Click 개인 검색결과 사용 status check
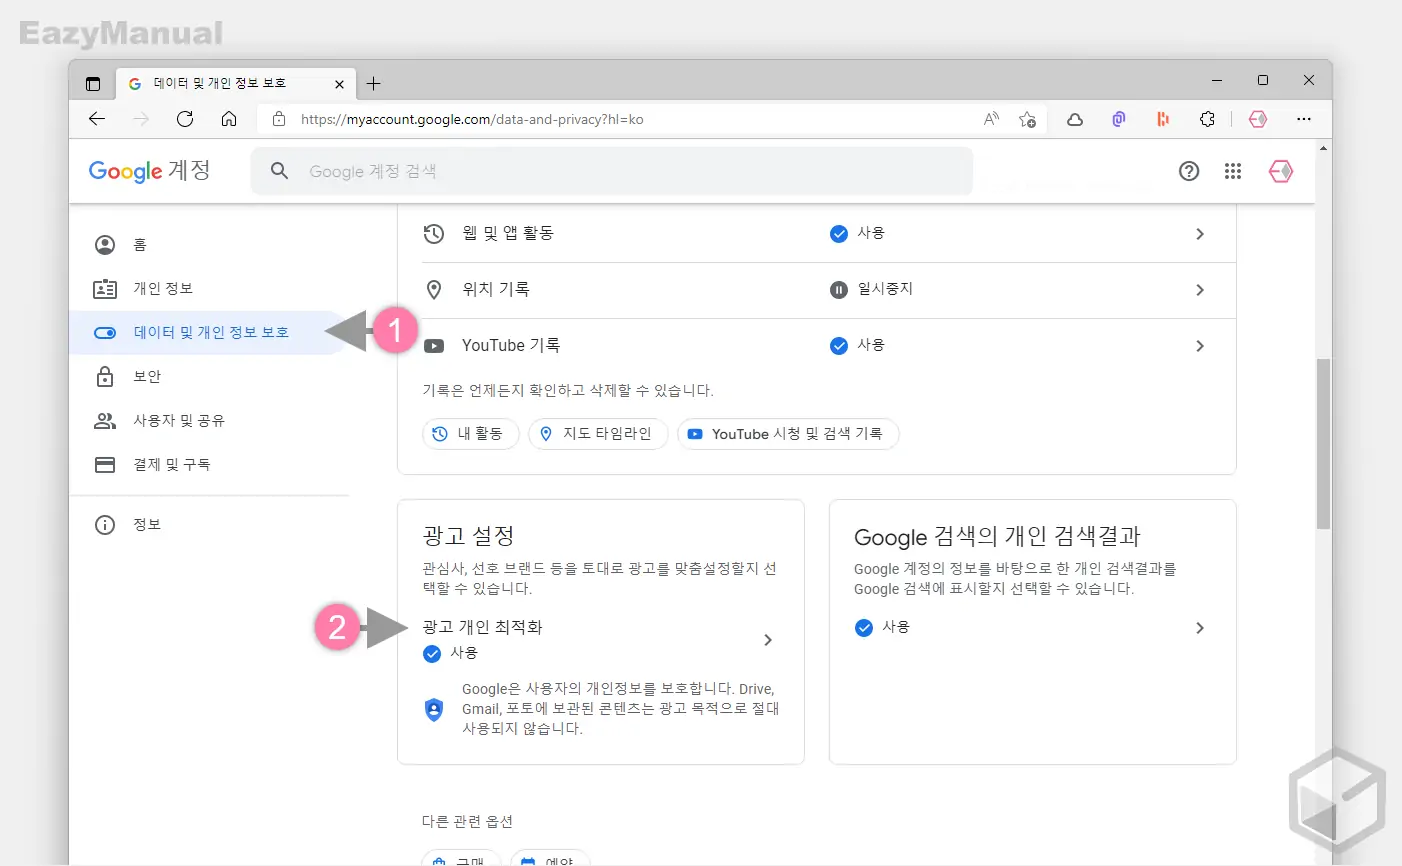The image size is (1402, 866). [864, 628]
